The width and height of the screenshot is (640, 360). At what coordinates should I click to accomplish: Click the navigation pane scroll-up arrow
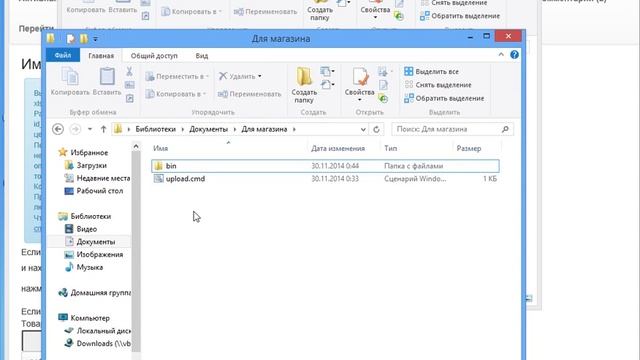(136, 146)
